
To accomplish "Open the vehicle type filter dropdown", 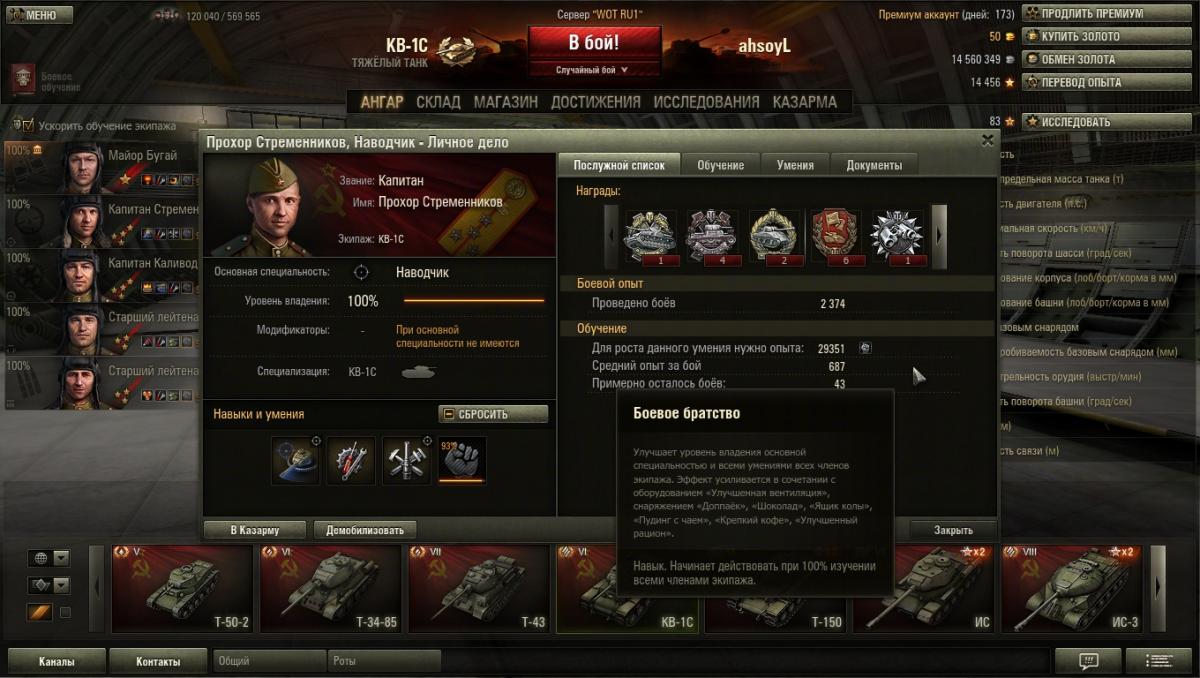I will click(x=50, y=585).
